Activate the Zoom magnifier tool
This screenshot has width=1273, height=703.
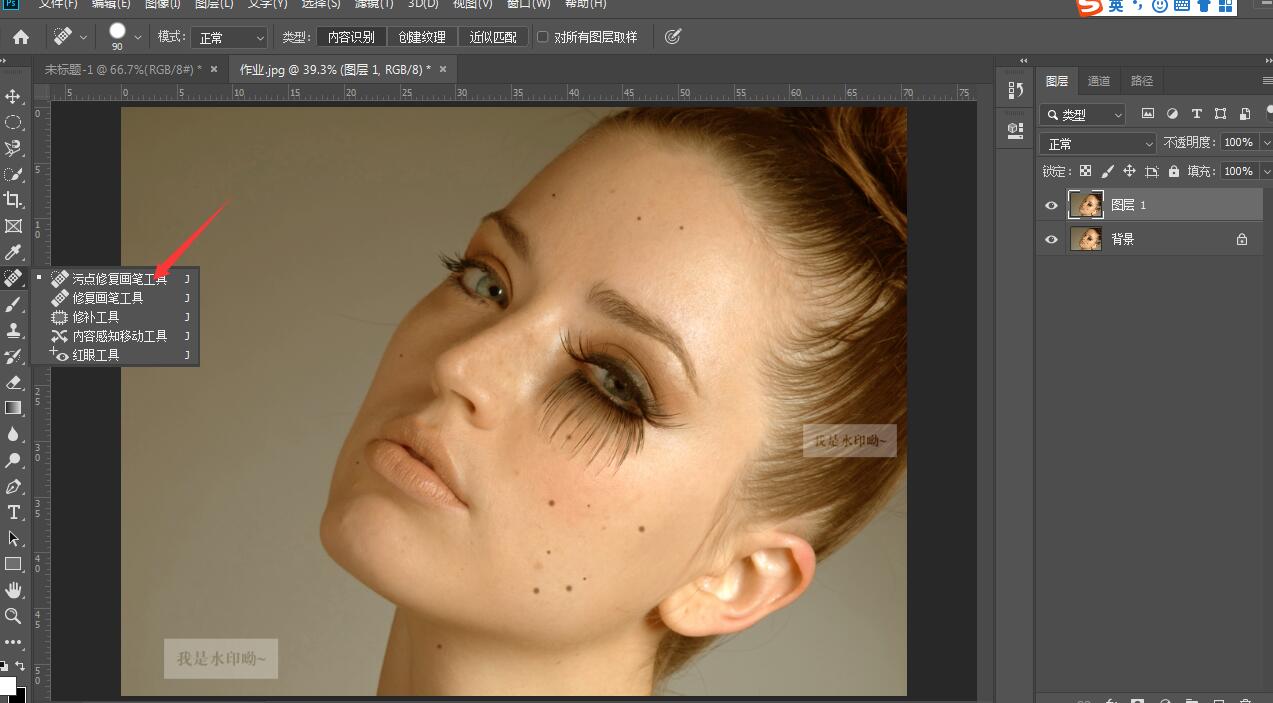14,616
